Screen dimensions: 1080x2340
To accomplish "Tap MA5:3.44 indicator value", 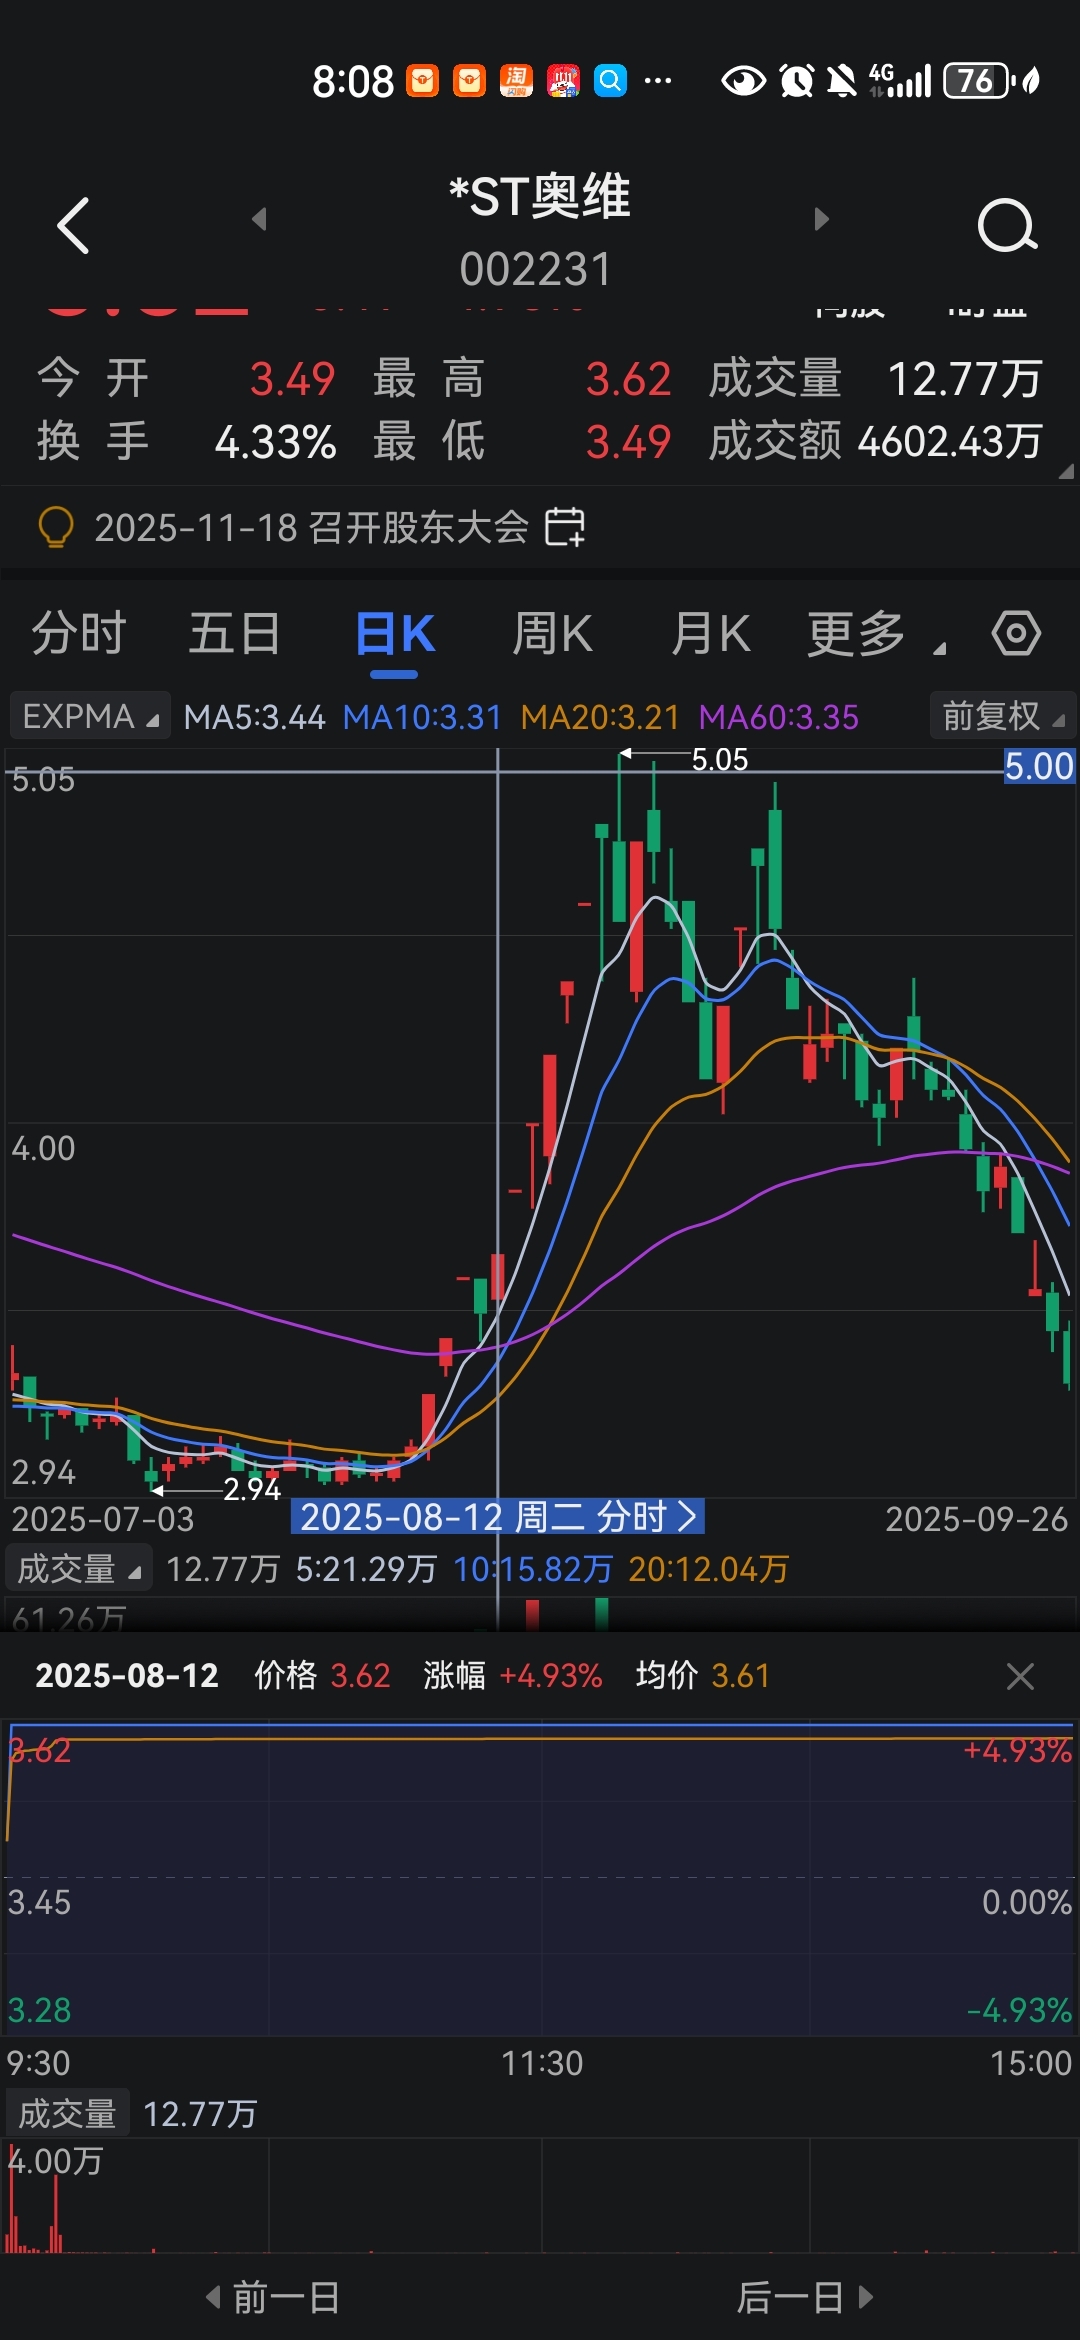I will point(255,717).
